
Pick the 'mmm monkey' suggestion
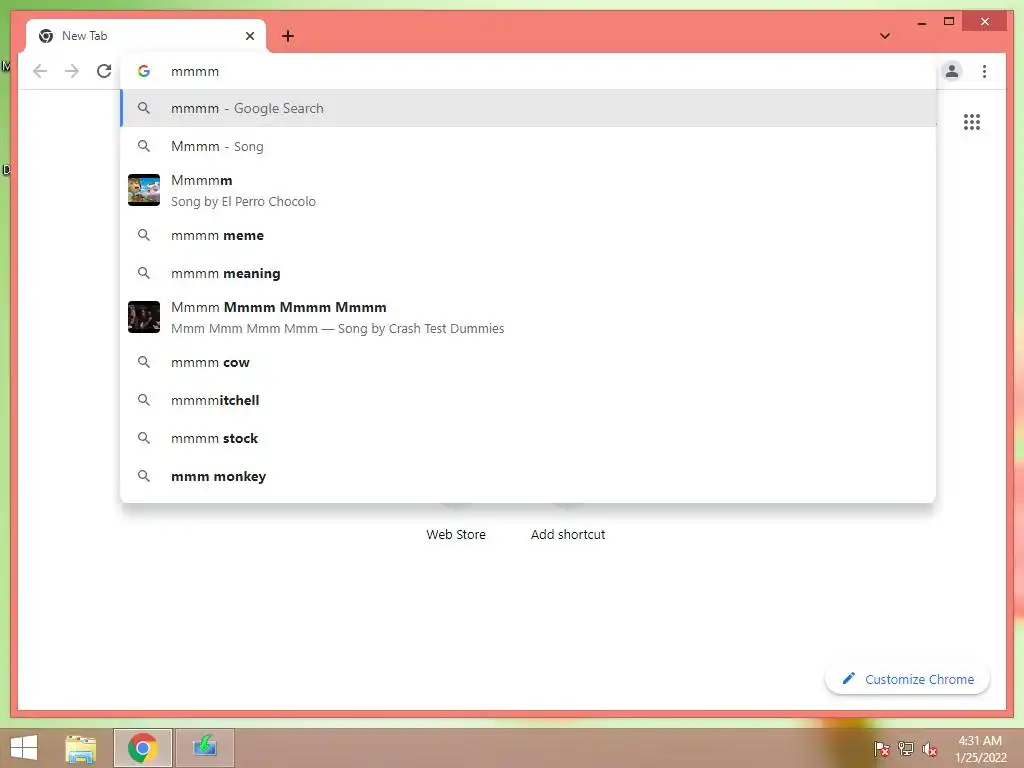coord(528,476)
